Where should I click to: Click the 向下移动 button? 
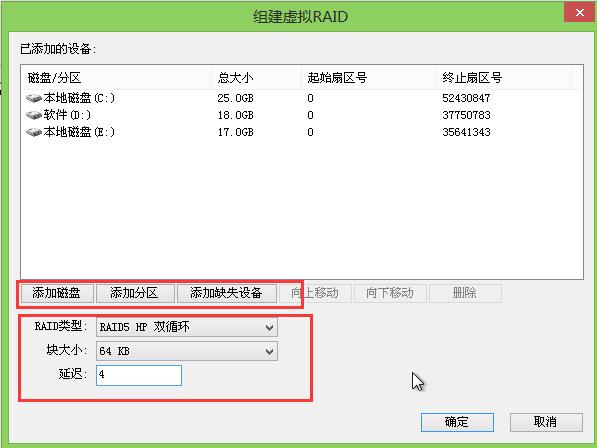(390, 293)
